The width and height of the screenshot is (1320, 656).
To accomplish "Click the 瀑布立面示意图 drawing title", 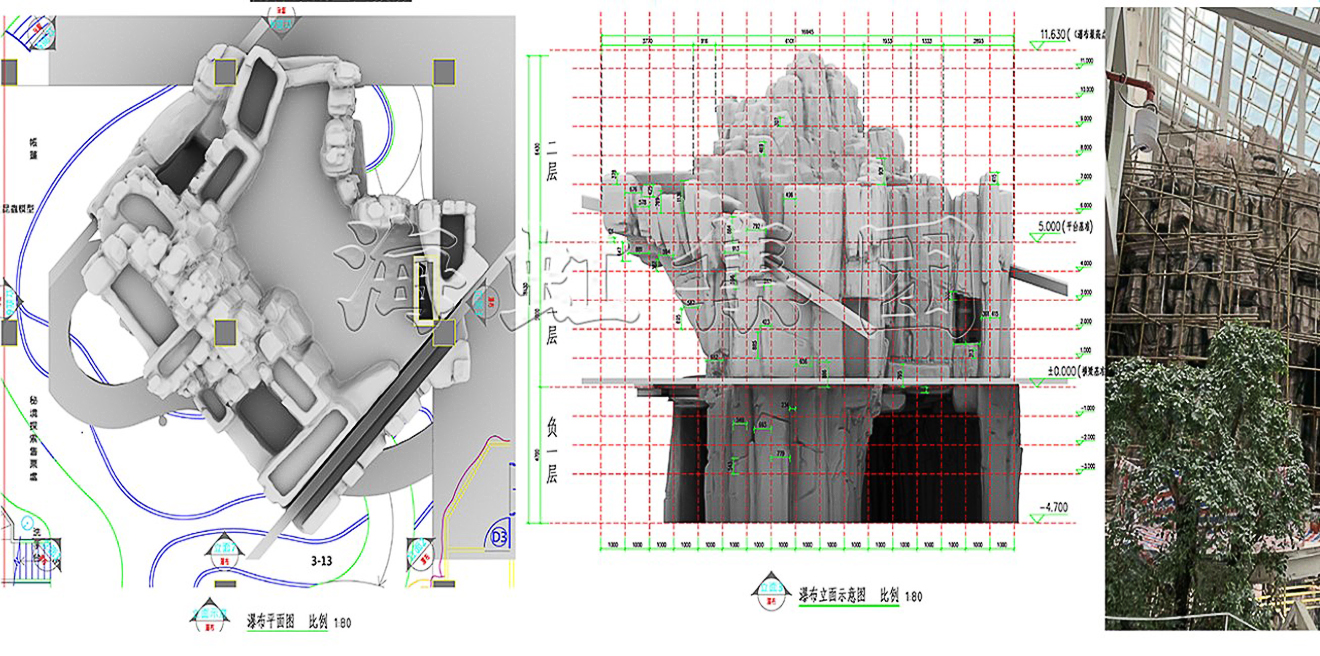I will tap(830, 596).
